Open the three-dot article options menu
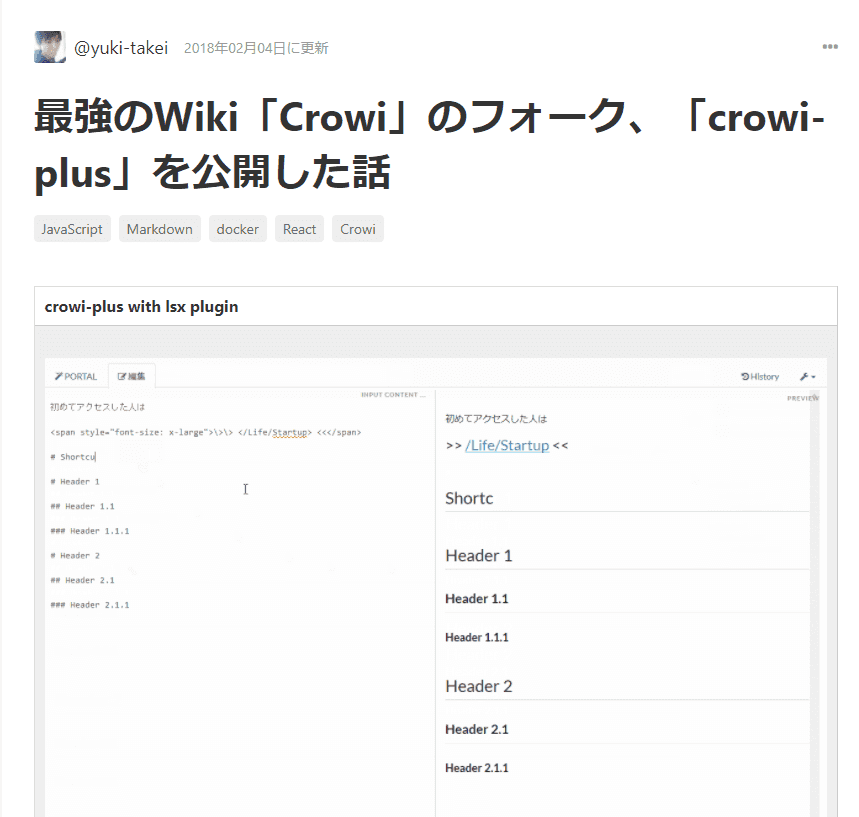This screenshot has width=859, height=817. coord(829,47)
